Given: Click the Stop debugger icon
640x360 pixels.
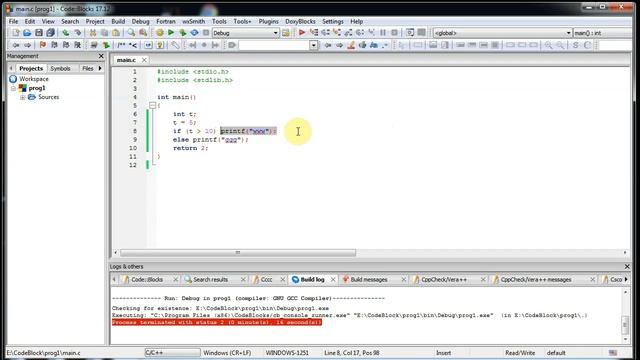Looking at the screenshot, I should pos(394,33).
